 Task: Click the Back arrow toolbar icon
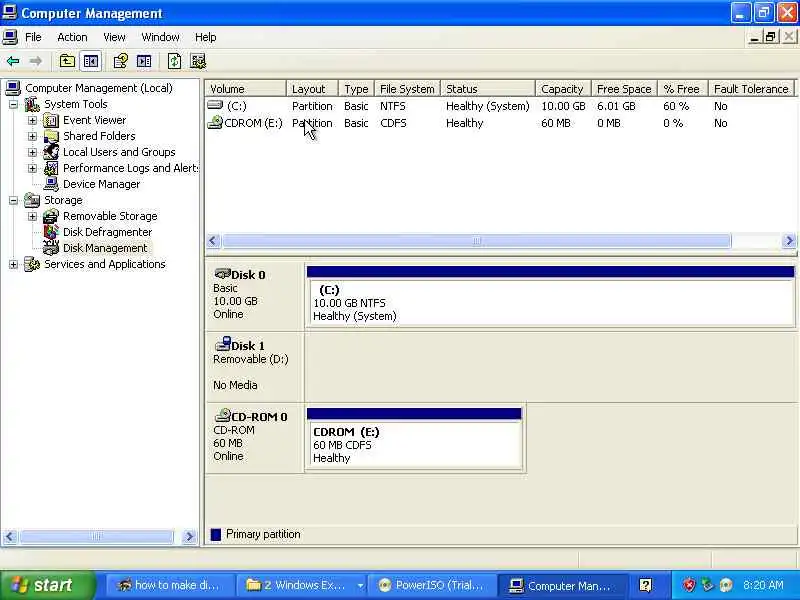click(13, 61)
